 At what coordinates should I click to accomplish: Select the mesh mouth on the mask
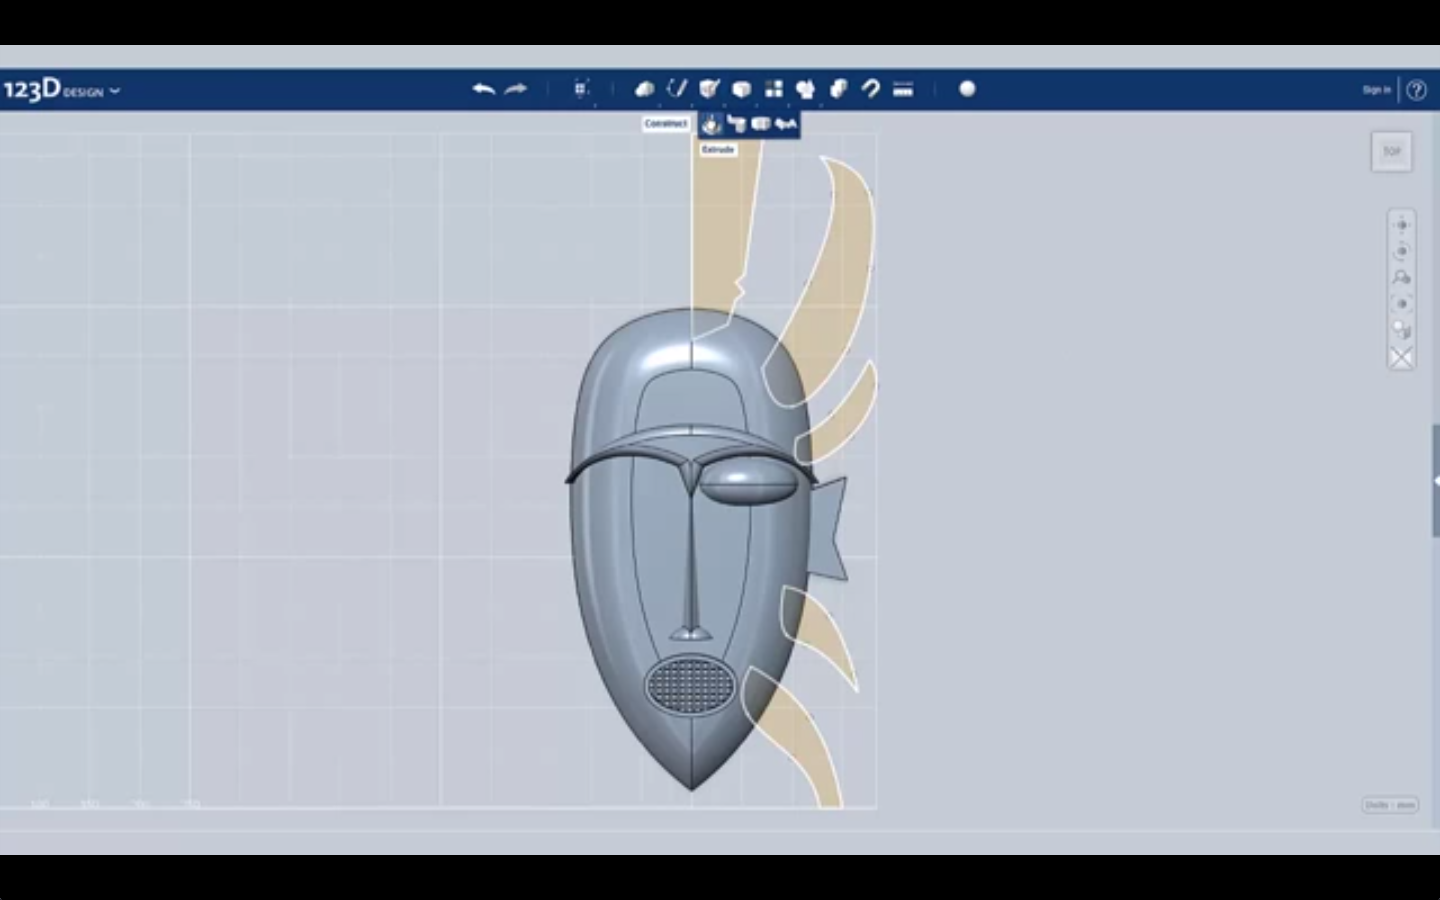click(x=692, y=684)
